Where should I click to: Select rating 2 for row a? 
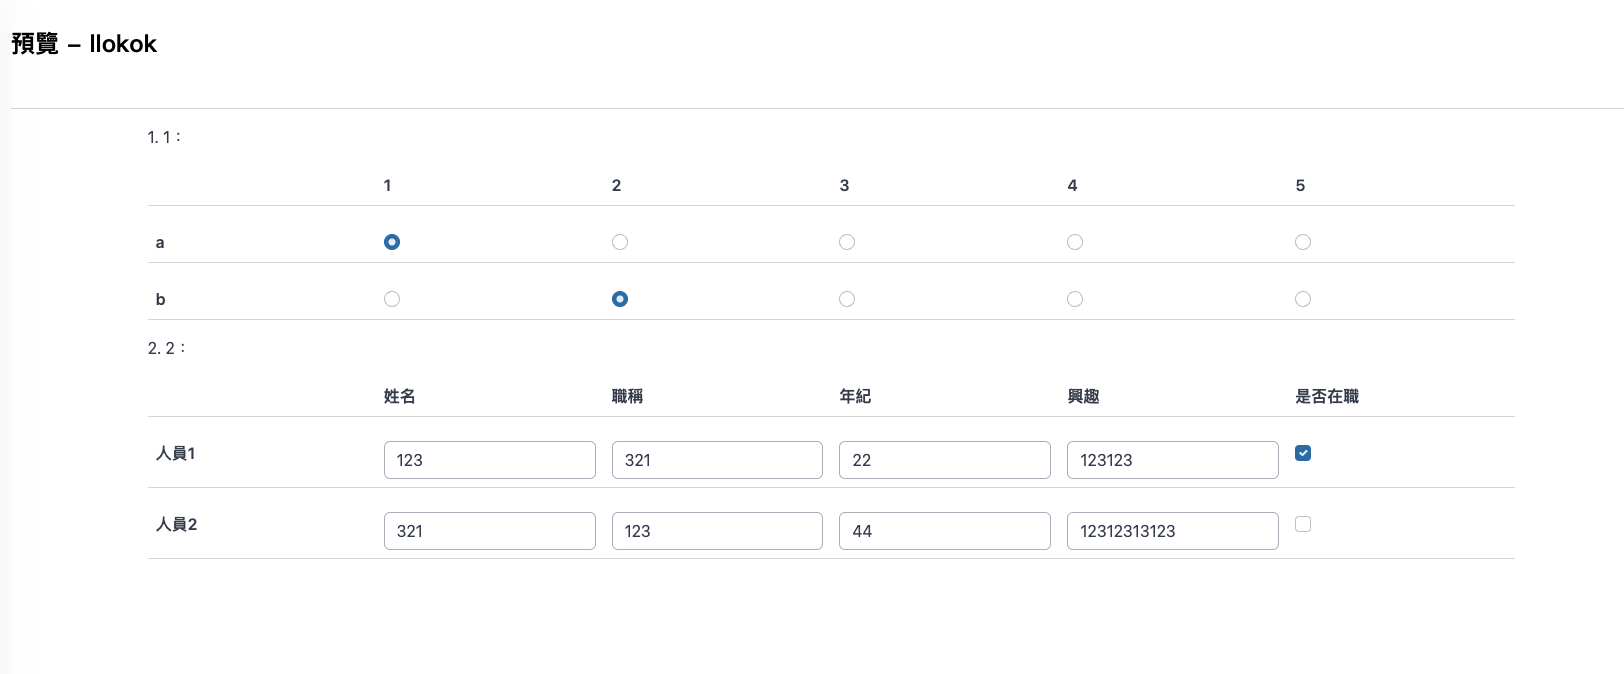click(620, 242)
